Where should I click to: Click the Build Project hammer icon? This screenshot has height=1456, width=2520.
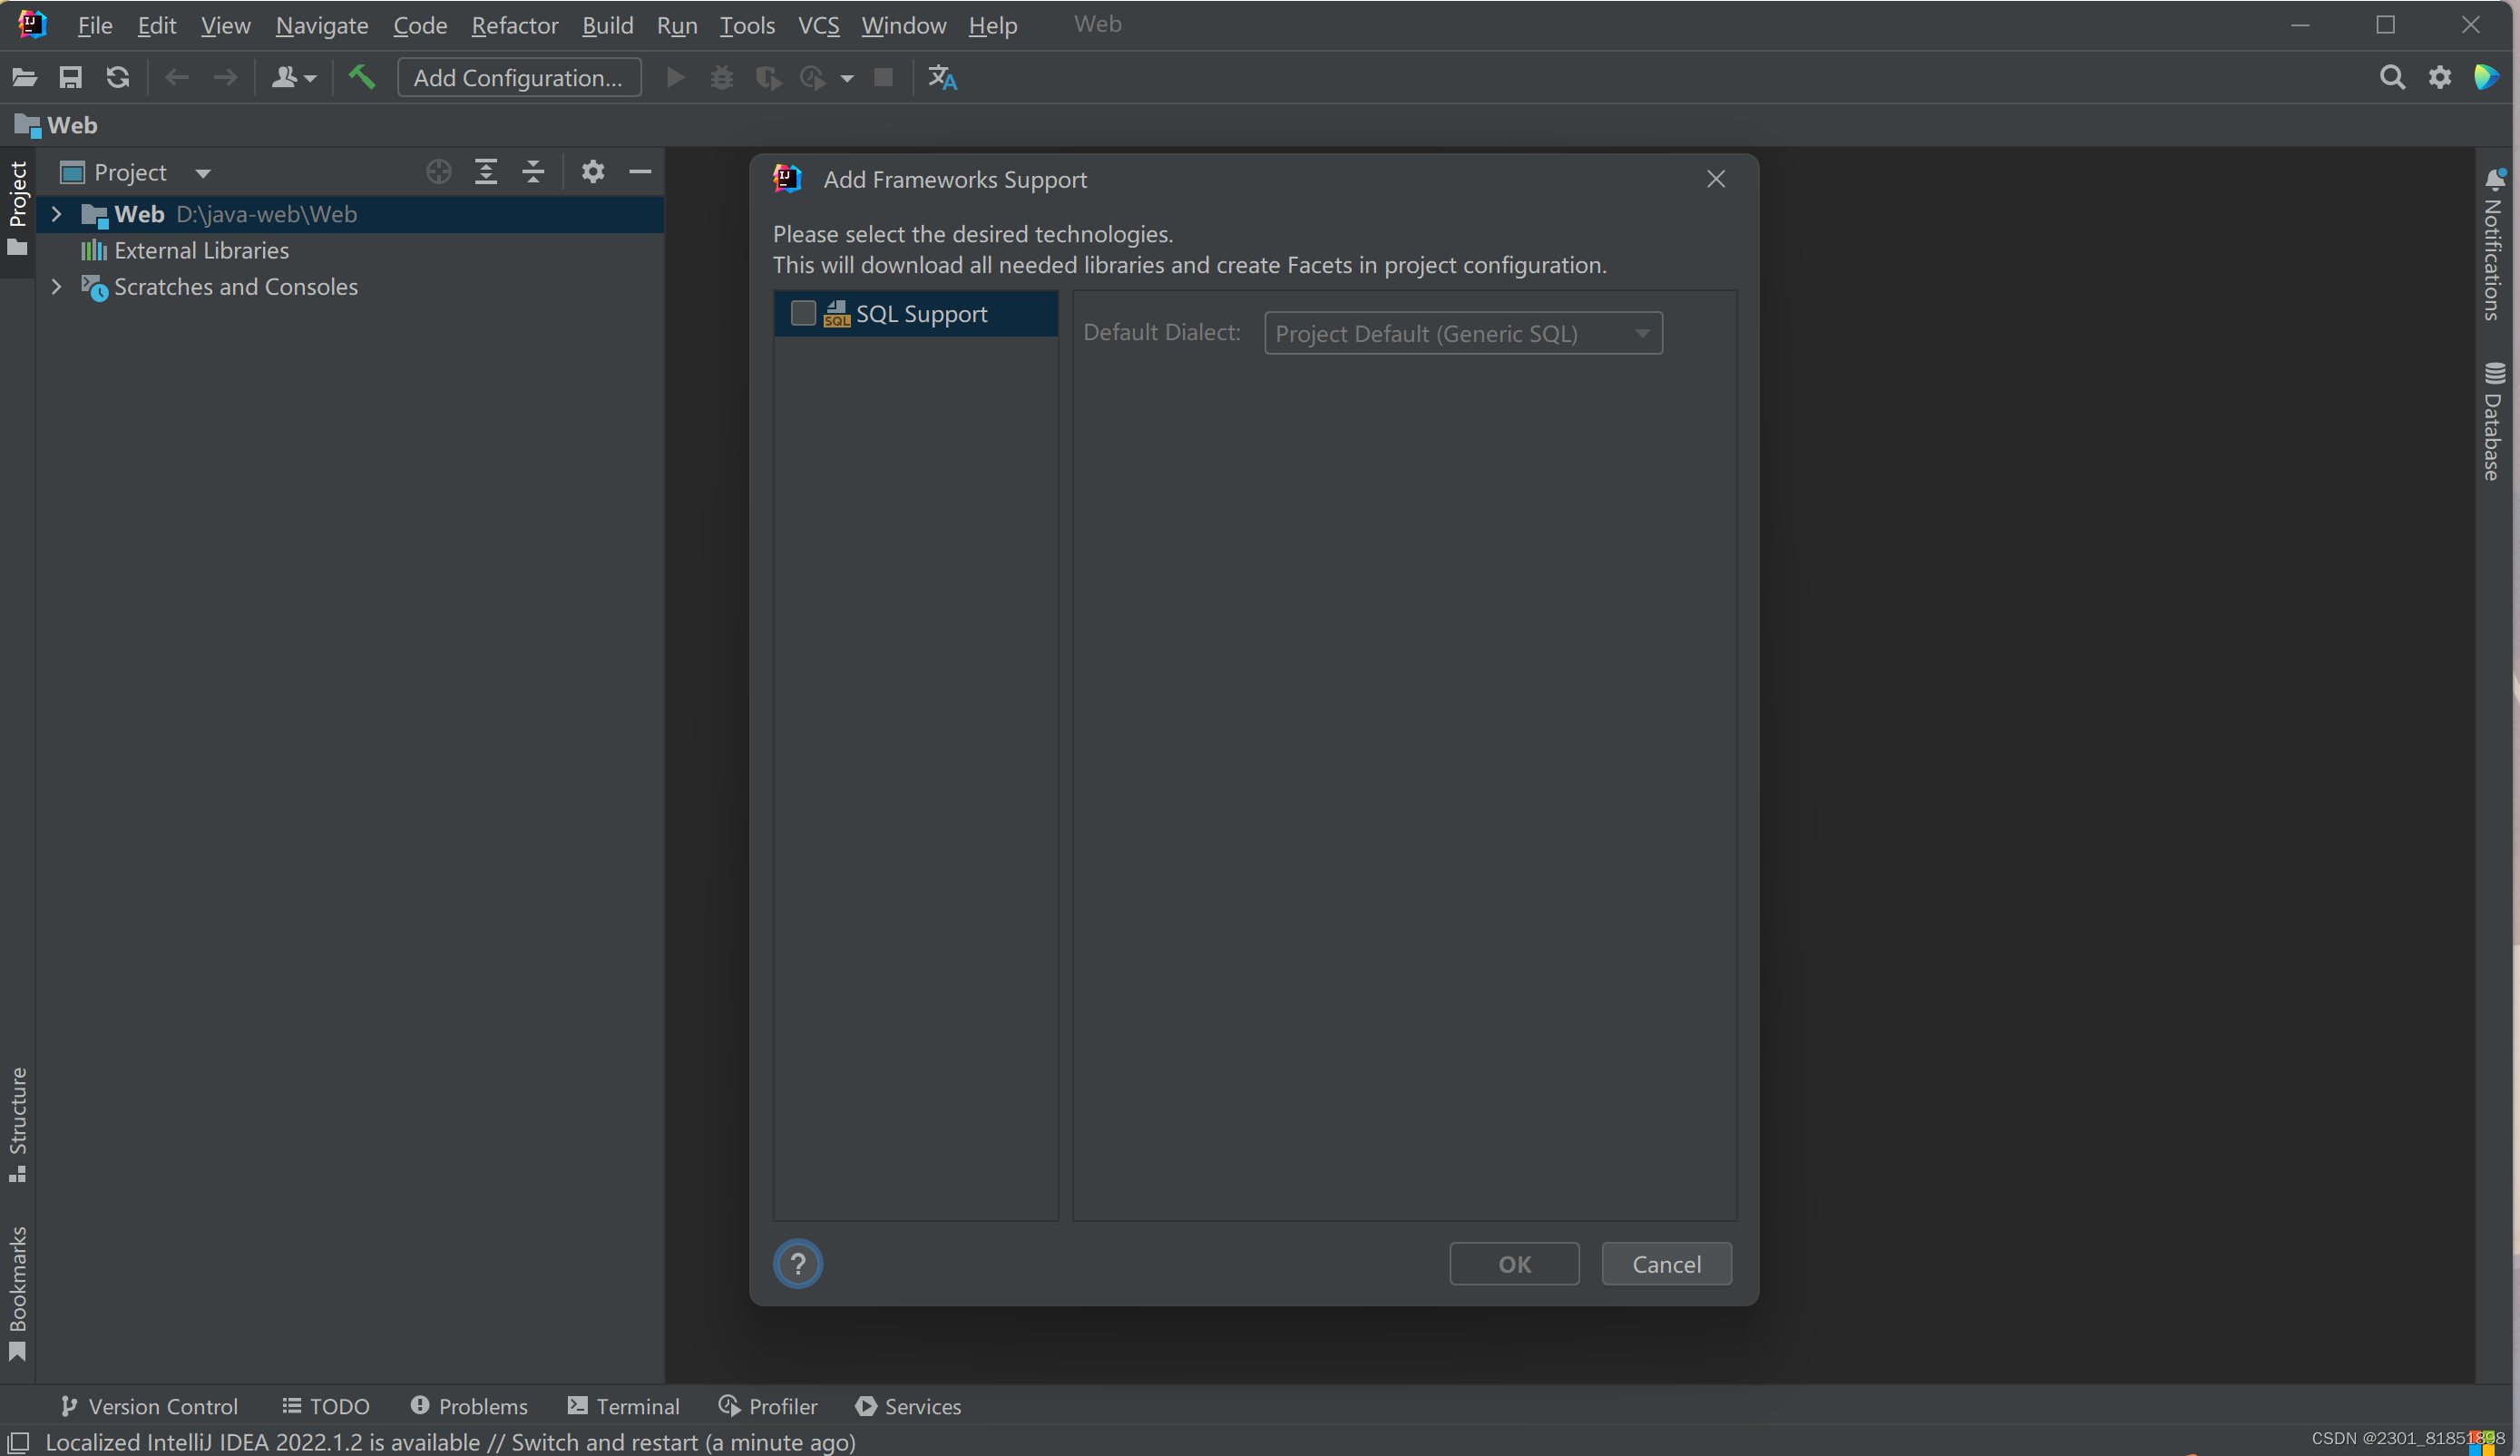[361, 77]
